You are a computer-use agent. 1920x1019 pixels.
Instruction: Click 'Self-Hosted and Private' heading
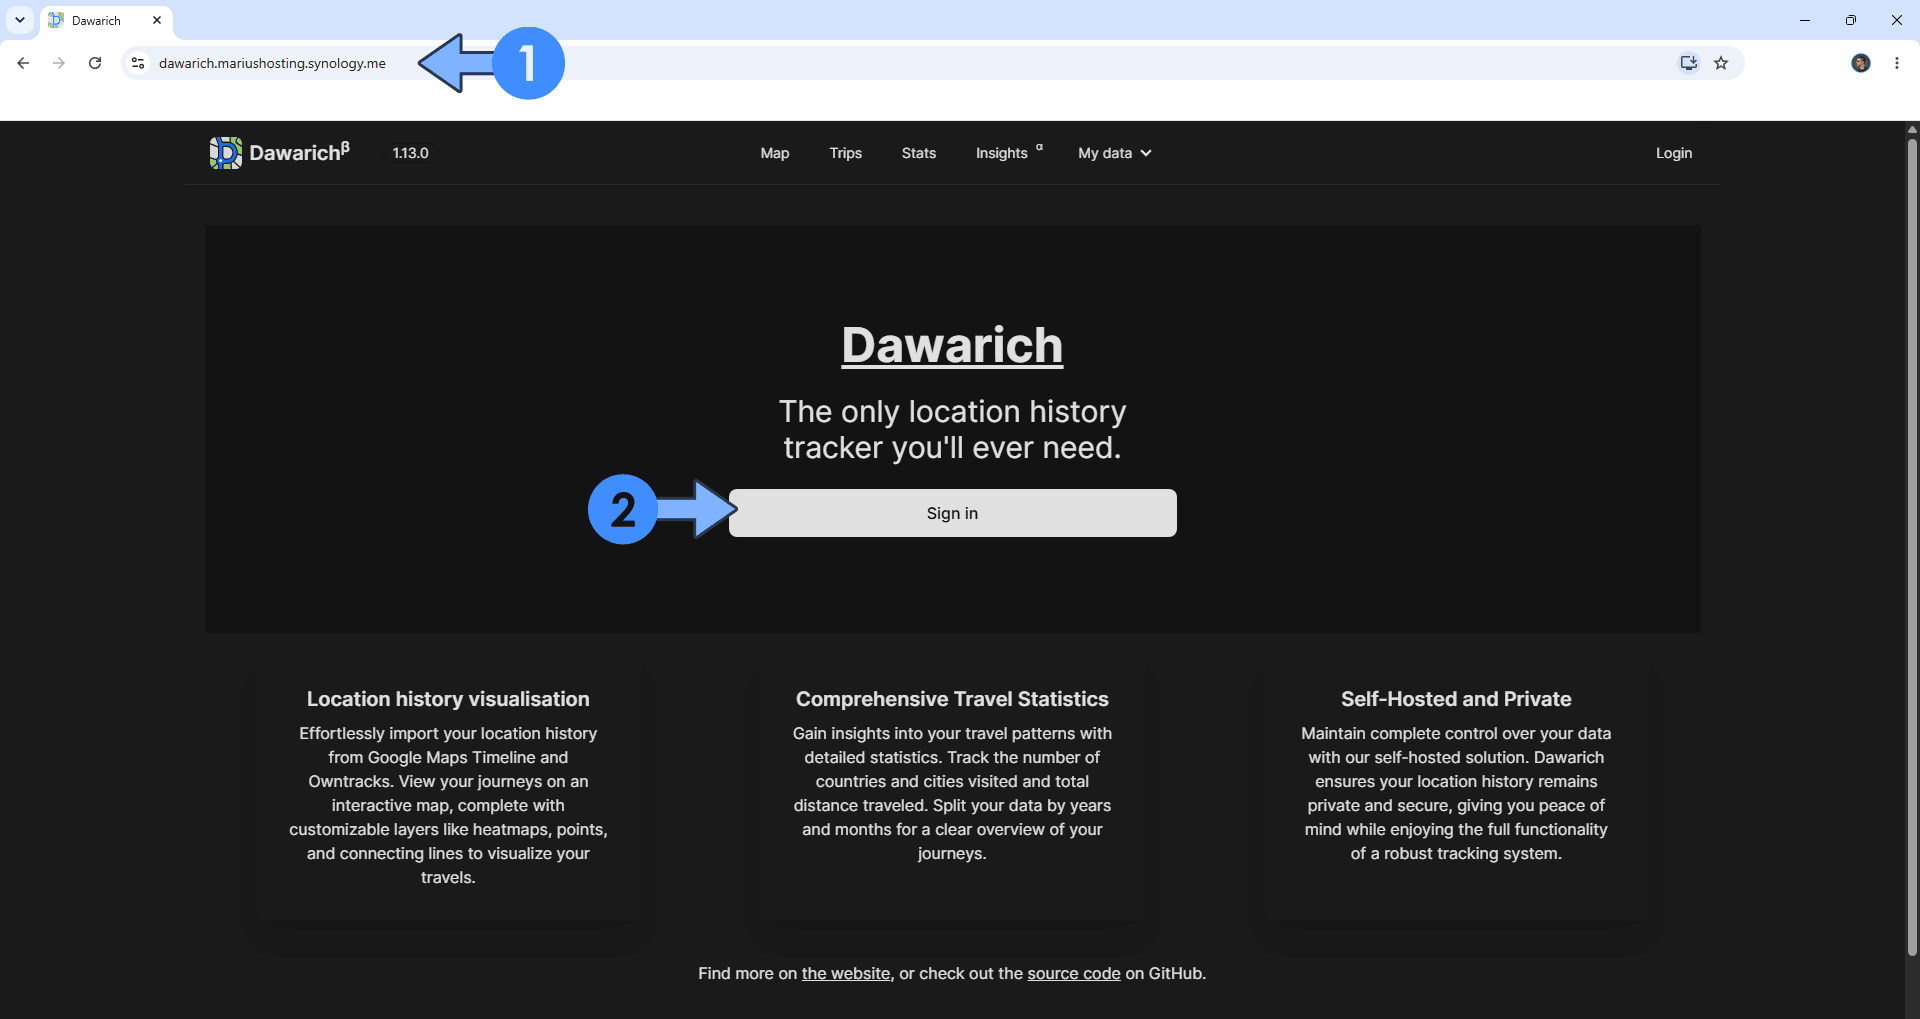tap(1456, 699)
